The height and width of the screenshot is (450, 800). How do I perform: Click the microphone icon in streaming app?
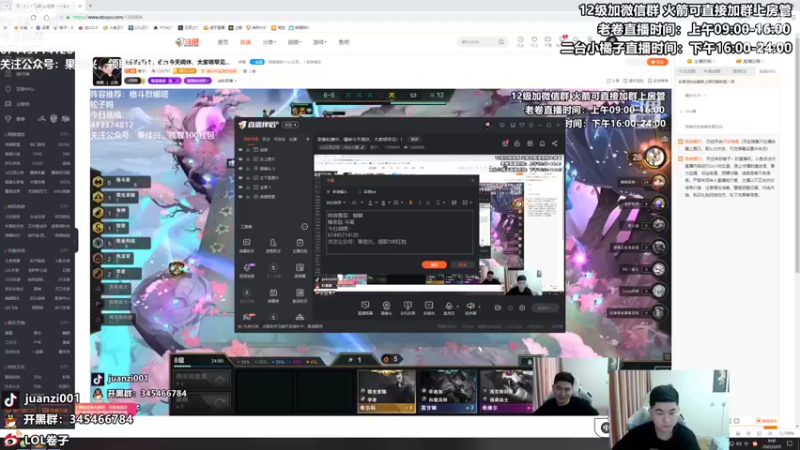click(x=449, y=305)
